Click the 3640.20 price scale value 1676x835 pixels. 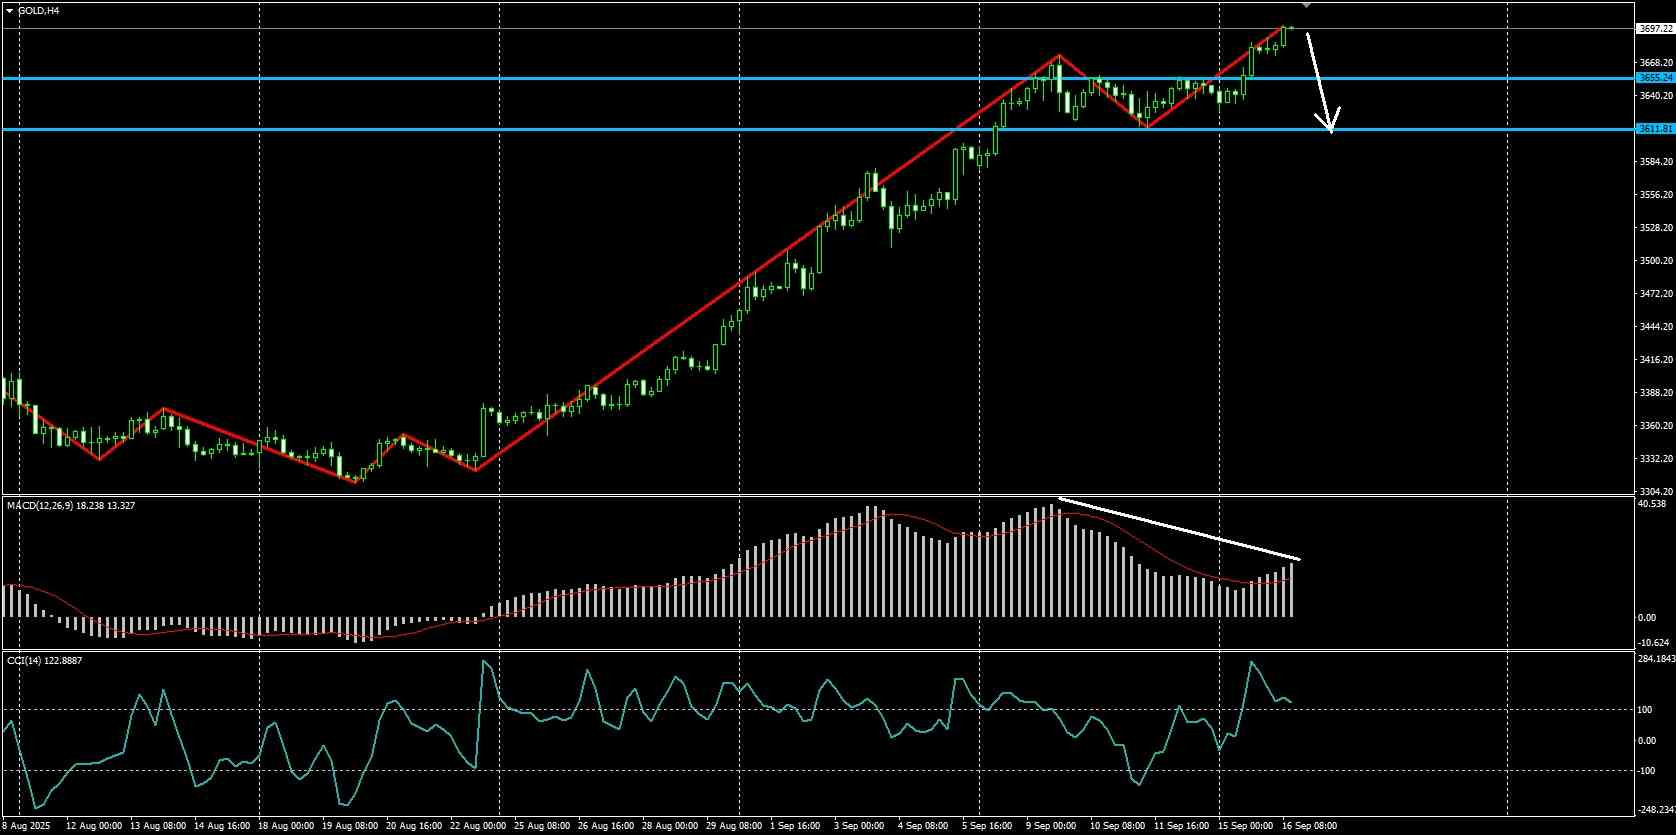[x=1657, y=96]
